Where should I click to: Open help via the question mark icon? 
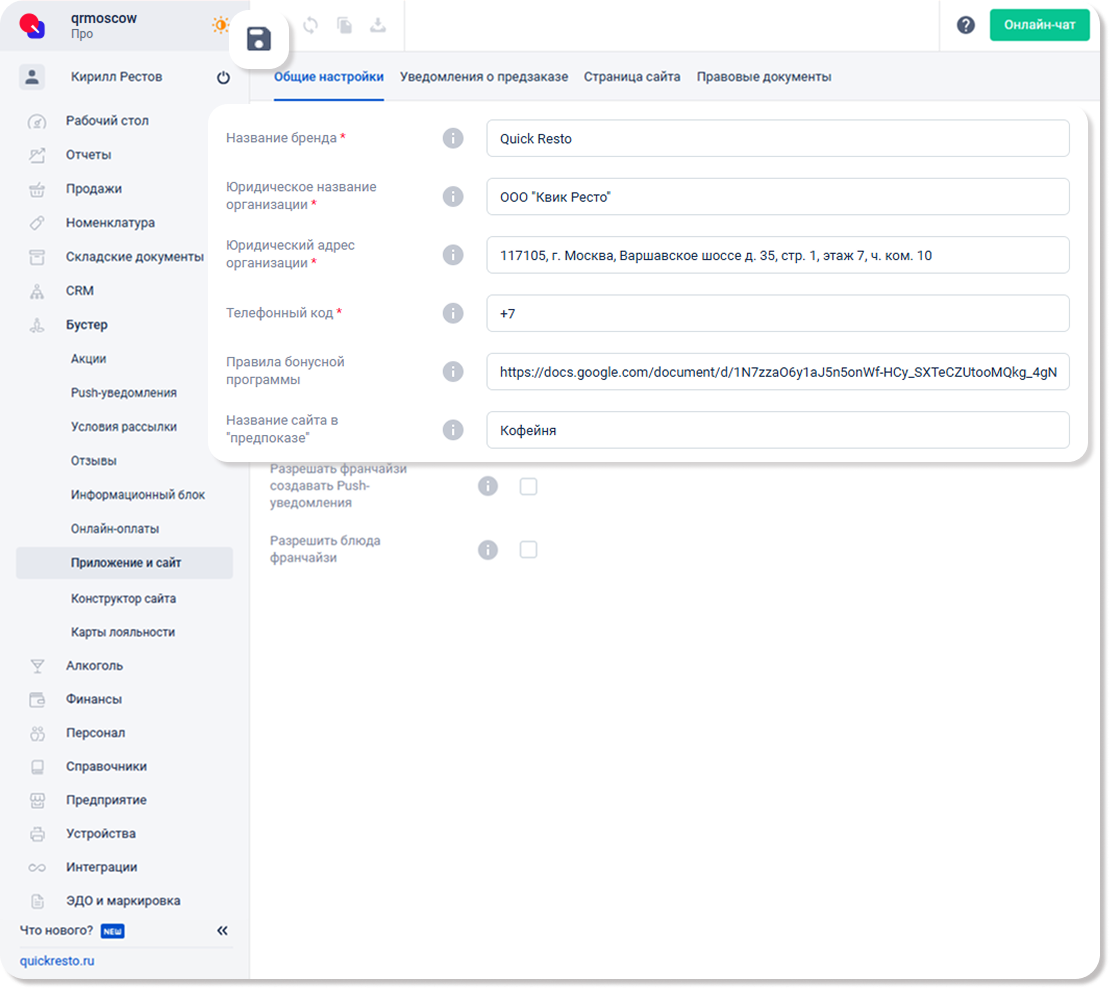[x=965, y=26]
